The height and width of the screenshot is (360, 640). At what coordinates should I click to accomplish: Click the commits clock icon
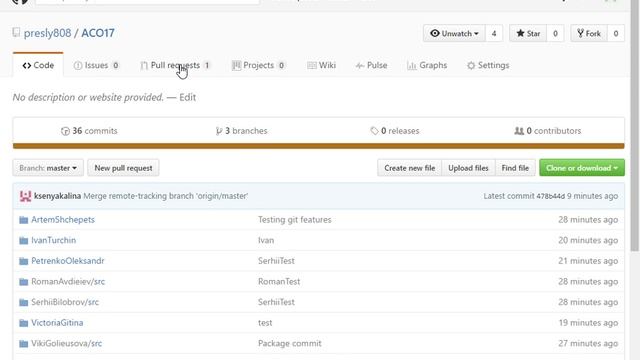65,131
